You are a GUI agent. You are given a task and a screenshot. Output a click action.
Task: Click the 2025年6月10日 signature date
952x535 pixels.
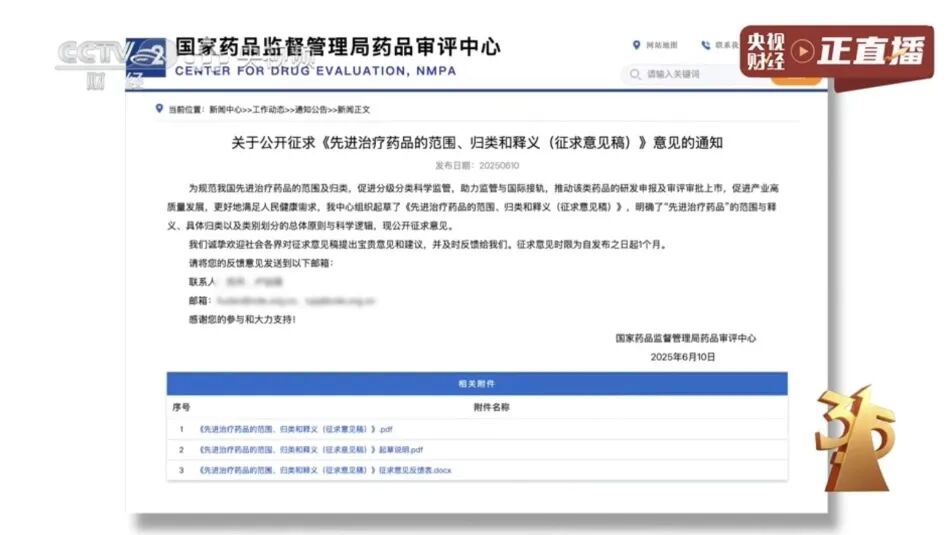(x=682, y=357)
